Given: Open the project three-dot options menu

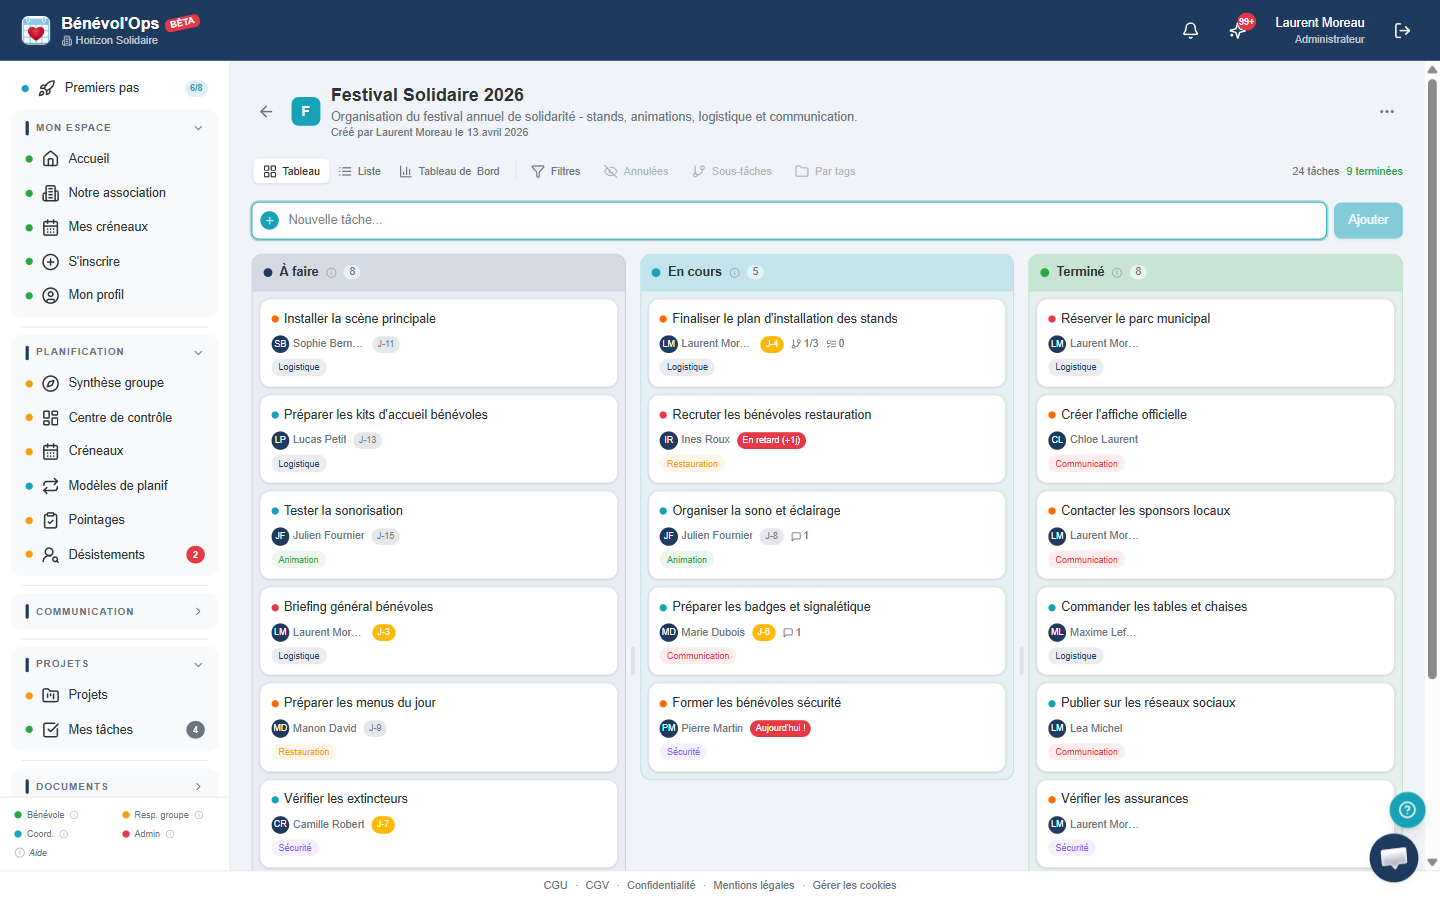Looking at the screenshot, I should pos(1386,112).
